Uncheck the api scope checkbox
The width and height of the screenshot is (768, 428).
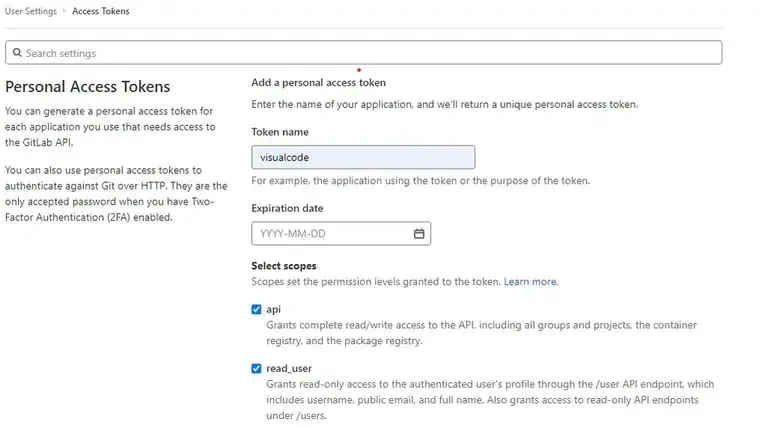[257, 310]
